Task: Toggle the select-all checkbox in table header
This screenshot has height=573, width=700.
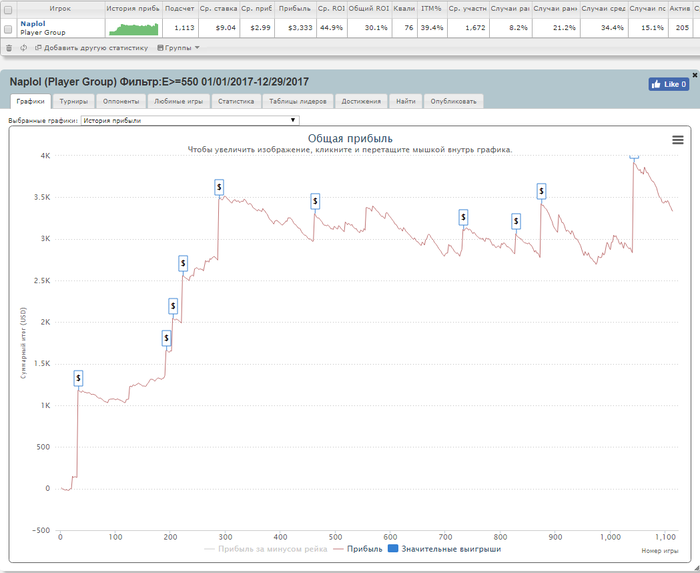Action: pos(8,9)
